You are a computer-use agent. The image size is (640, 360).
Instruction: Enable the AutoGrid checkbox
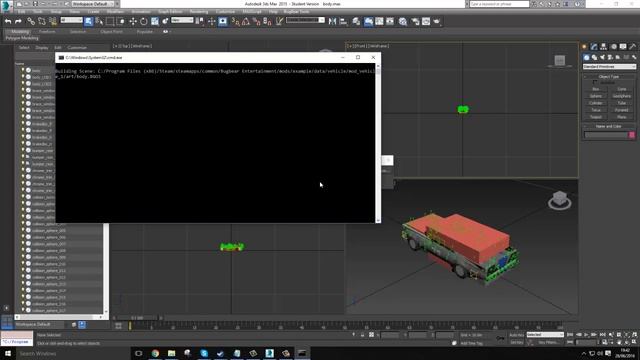coord(595,82)
